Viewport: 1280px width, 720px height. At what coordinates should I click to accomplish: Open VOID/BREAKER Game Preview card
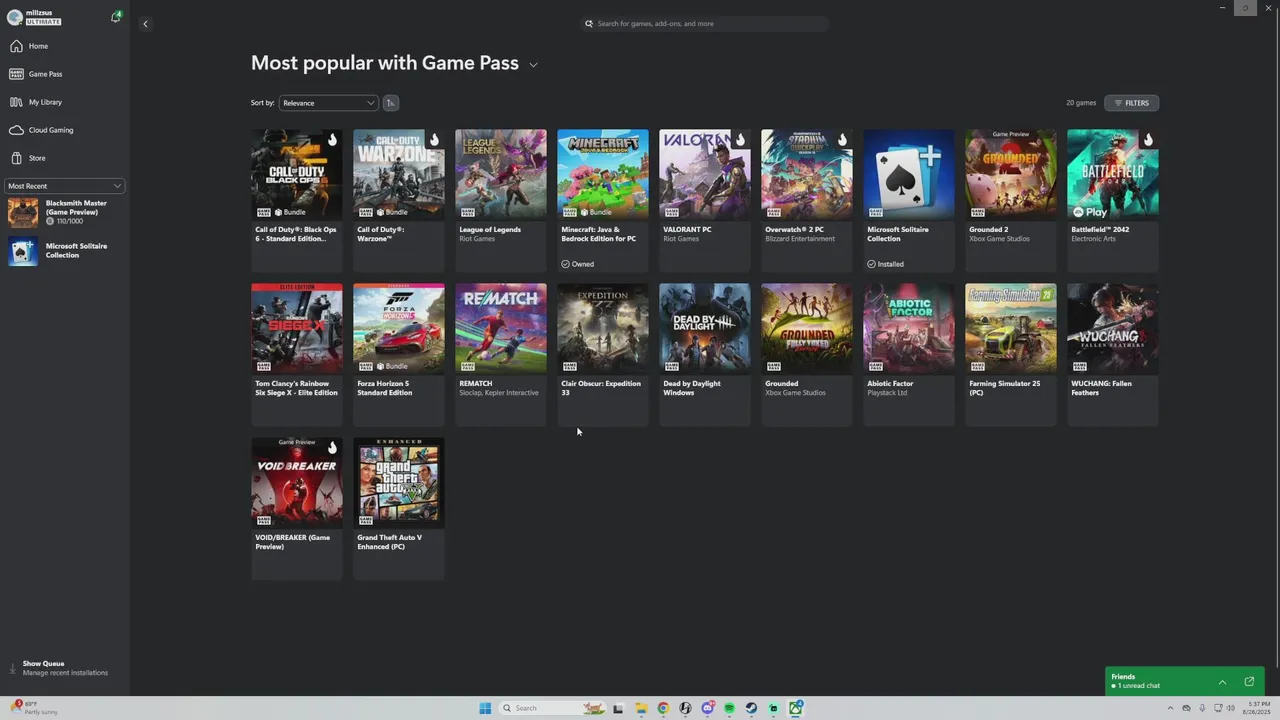point(297,508)
